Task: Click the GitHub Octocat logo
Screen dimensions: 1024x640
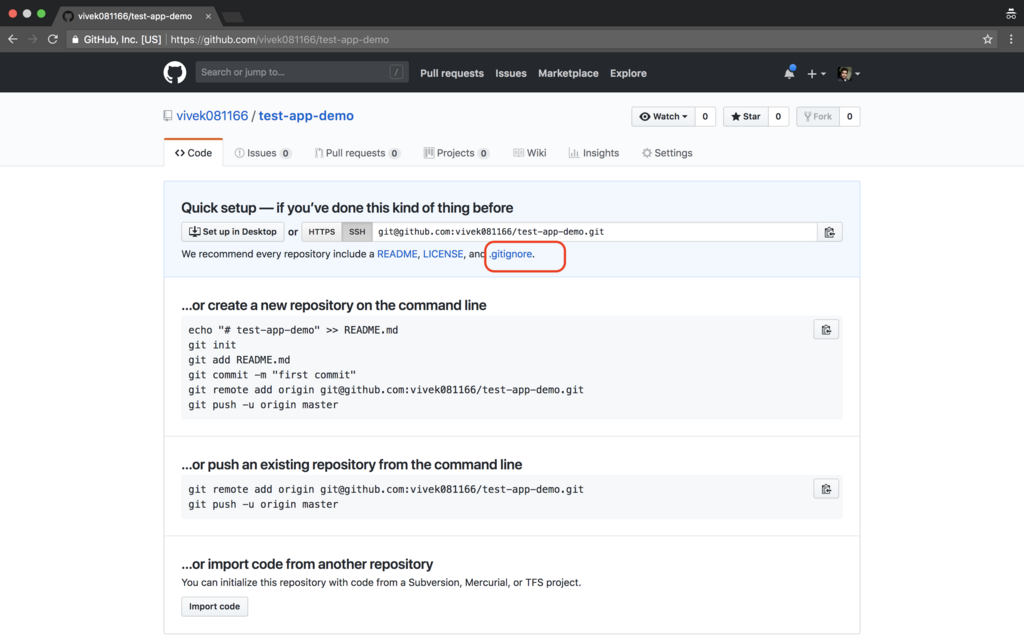Action: 174,72
